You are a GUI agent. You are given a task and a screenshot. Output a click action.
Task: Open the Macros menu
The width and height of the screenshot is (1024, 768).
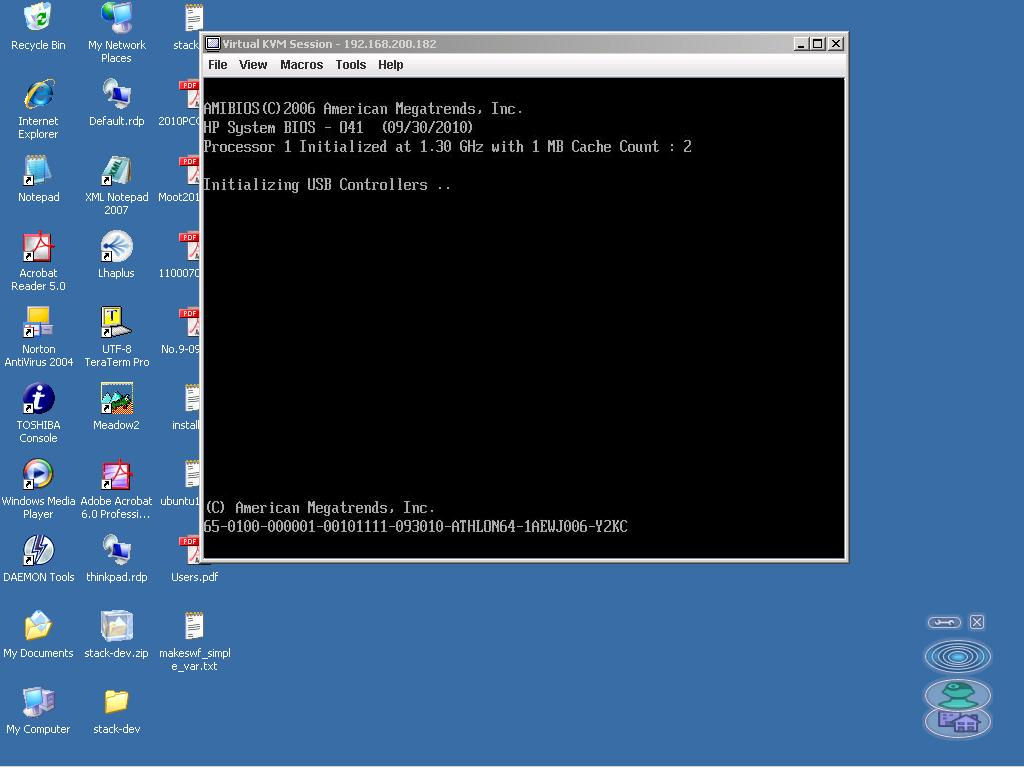(x=302, y=65)
